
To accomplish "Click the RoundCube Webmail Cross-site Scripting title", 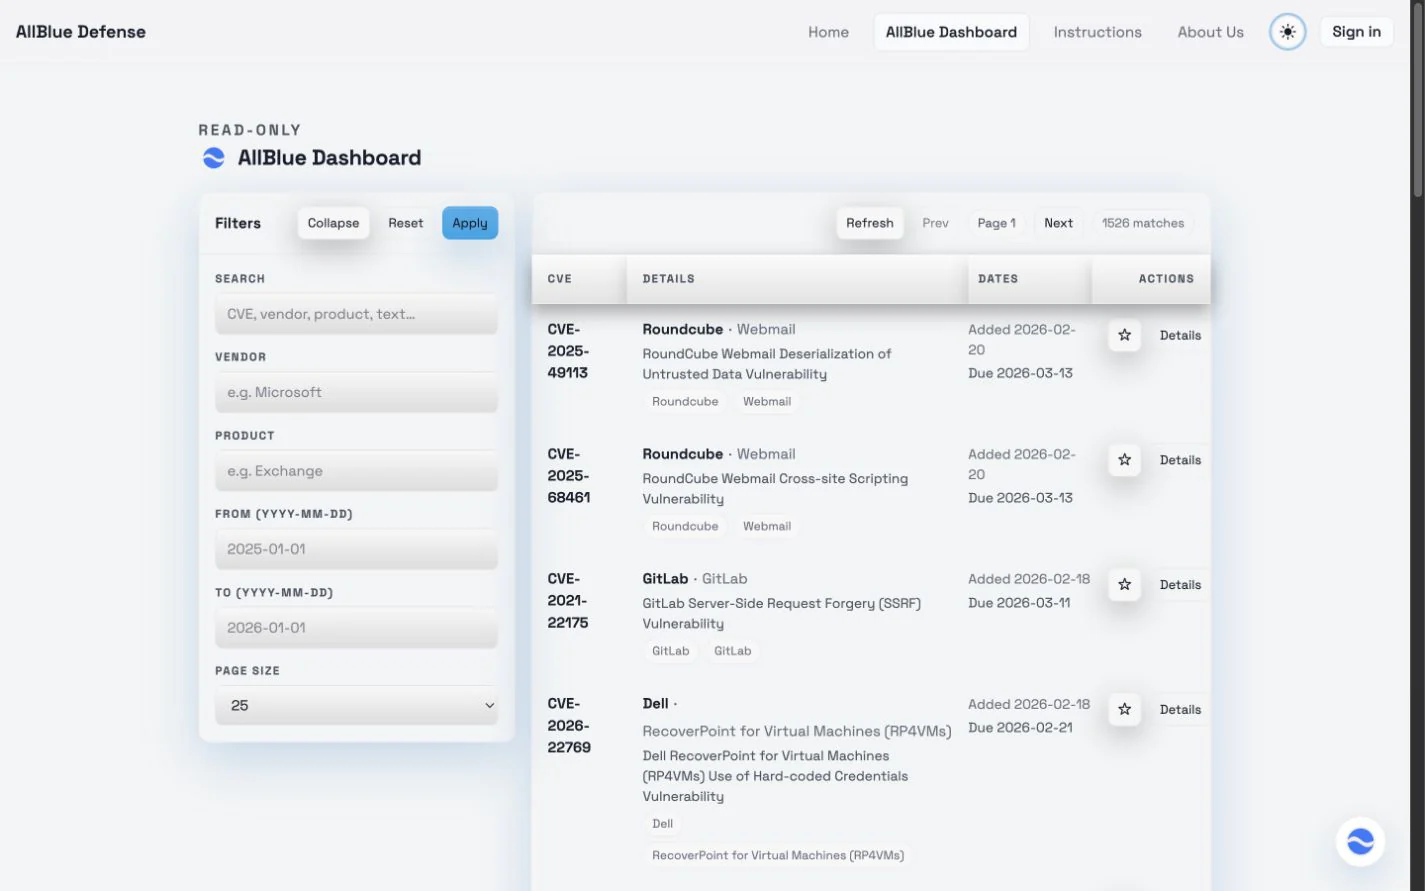I will click(x=775, y=489).
